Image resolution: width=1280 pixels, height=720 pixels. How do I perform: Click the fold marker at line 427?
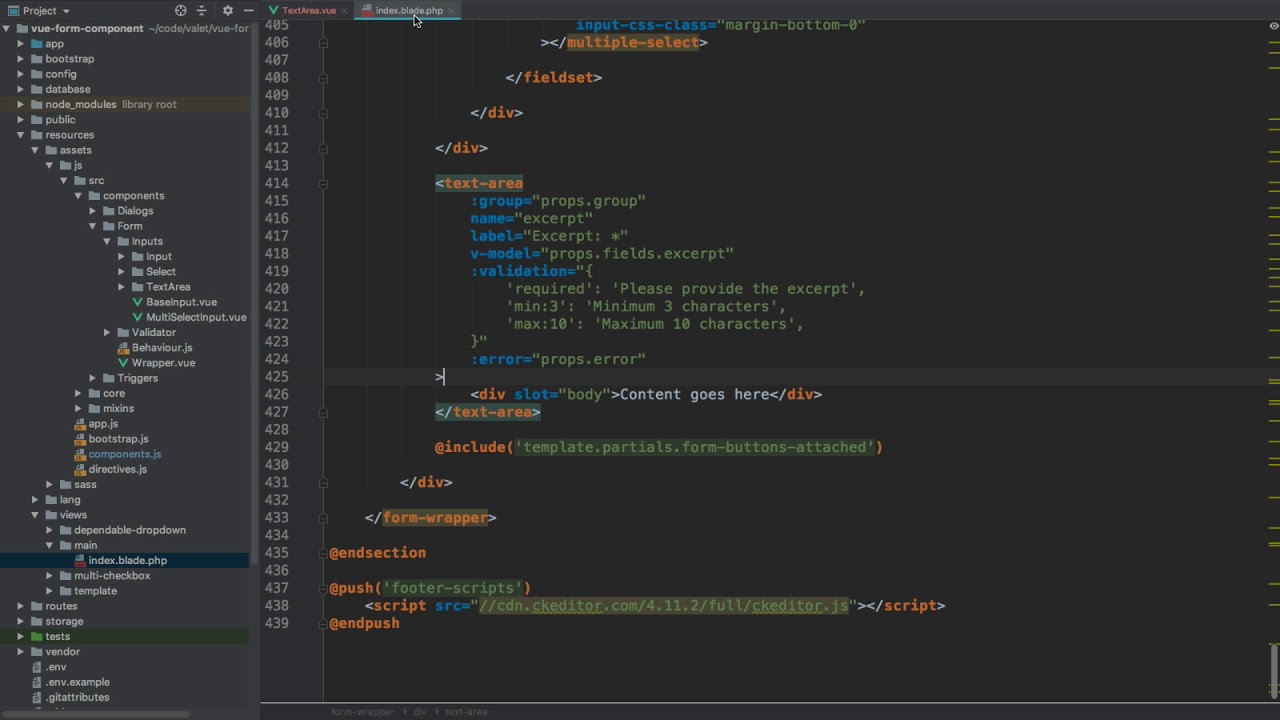[323, 412]
